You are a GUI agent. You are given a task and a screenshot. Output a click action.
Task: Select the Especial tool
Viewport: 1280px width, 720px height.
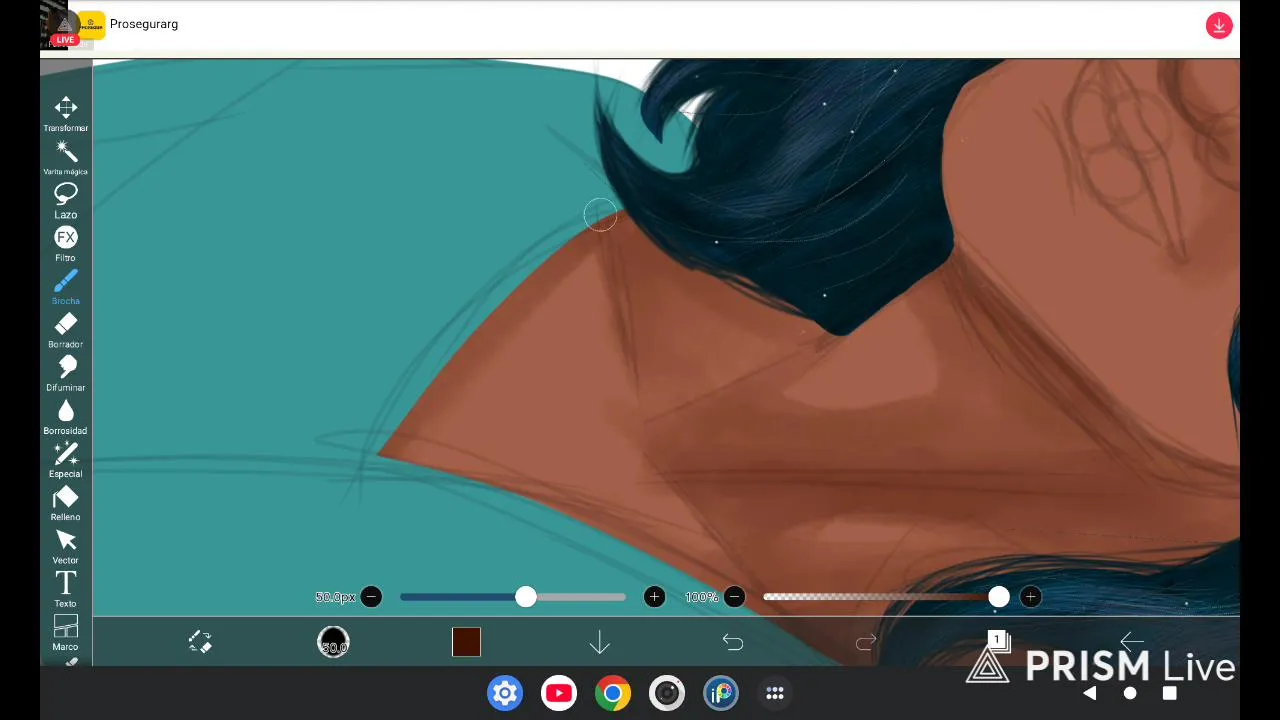pos(66,459)
